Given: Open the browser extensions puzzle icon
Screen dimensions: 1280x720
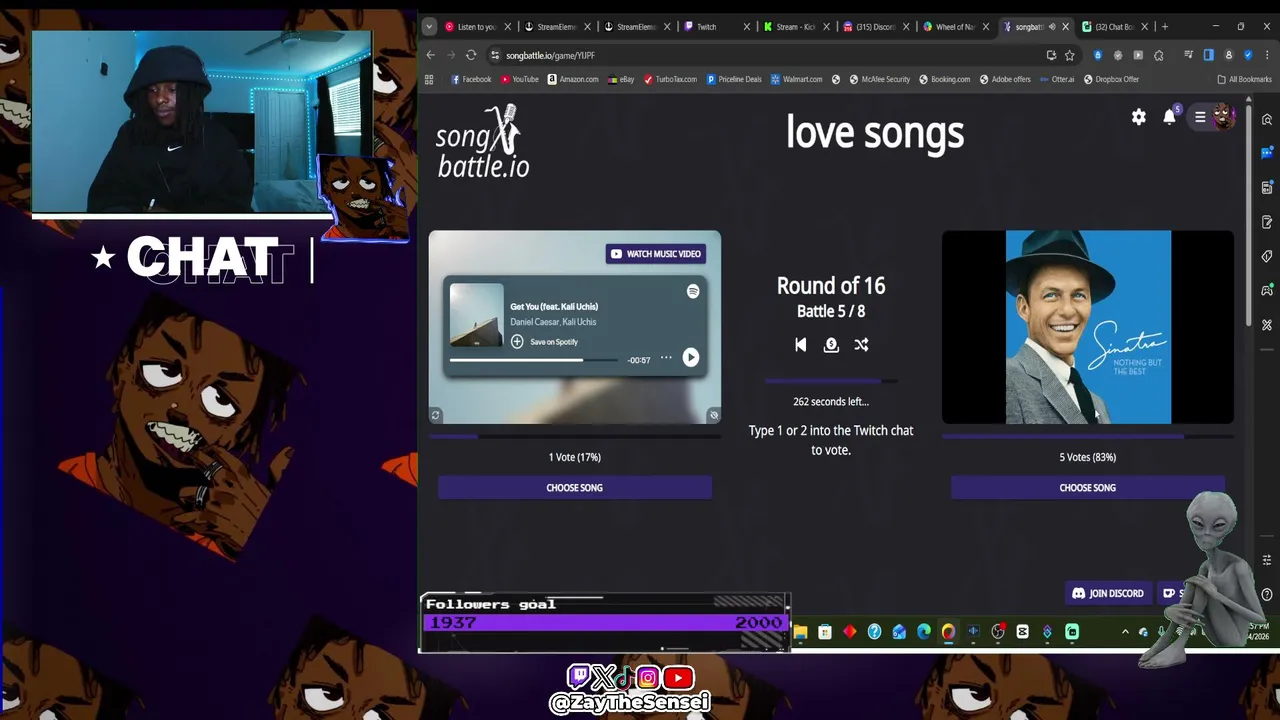Looking at the screenshot, I should click(1159, 55).
